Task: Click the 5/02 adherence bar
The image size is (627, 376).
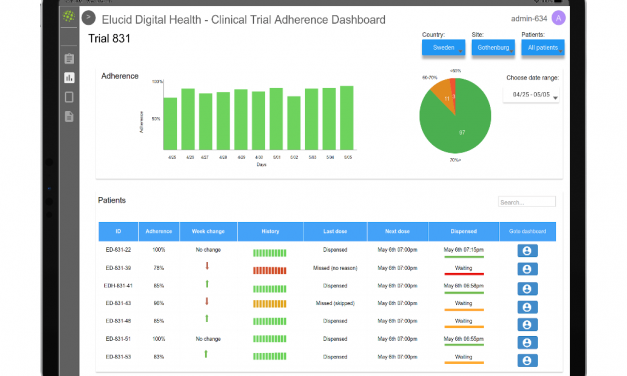Action: point(294,123)
